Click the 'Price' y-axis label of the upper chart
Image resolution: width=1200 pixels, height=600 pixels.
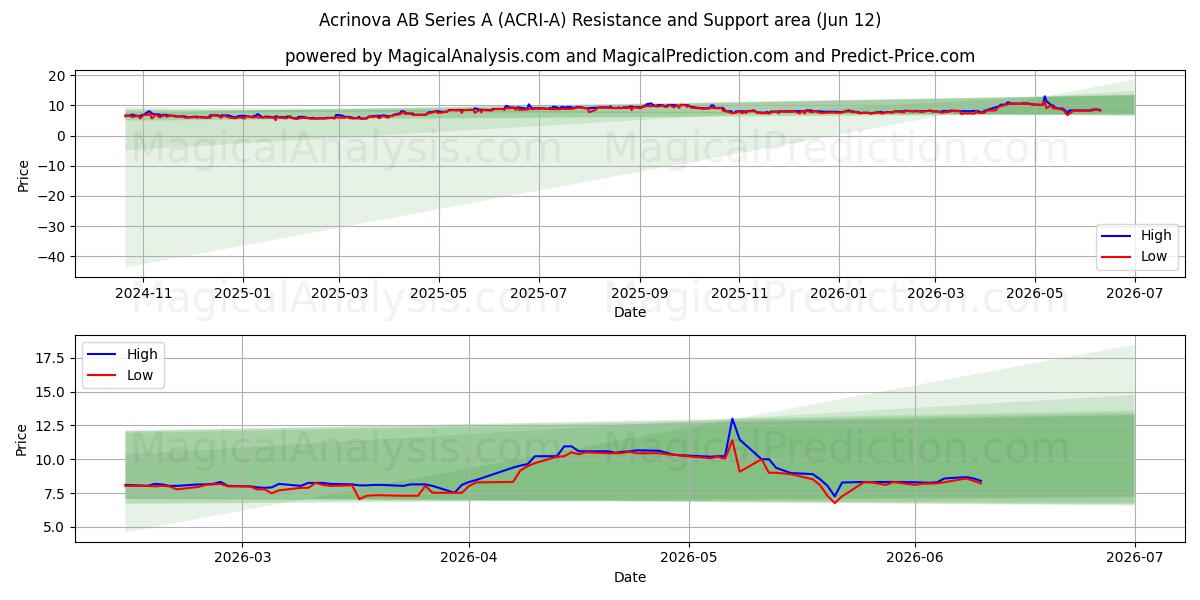tap(23, 175)
